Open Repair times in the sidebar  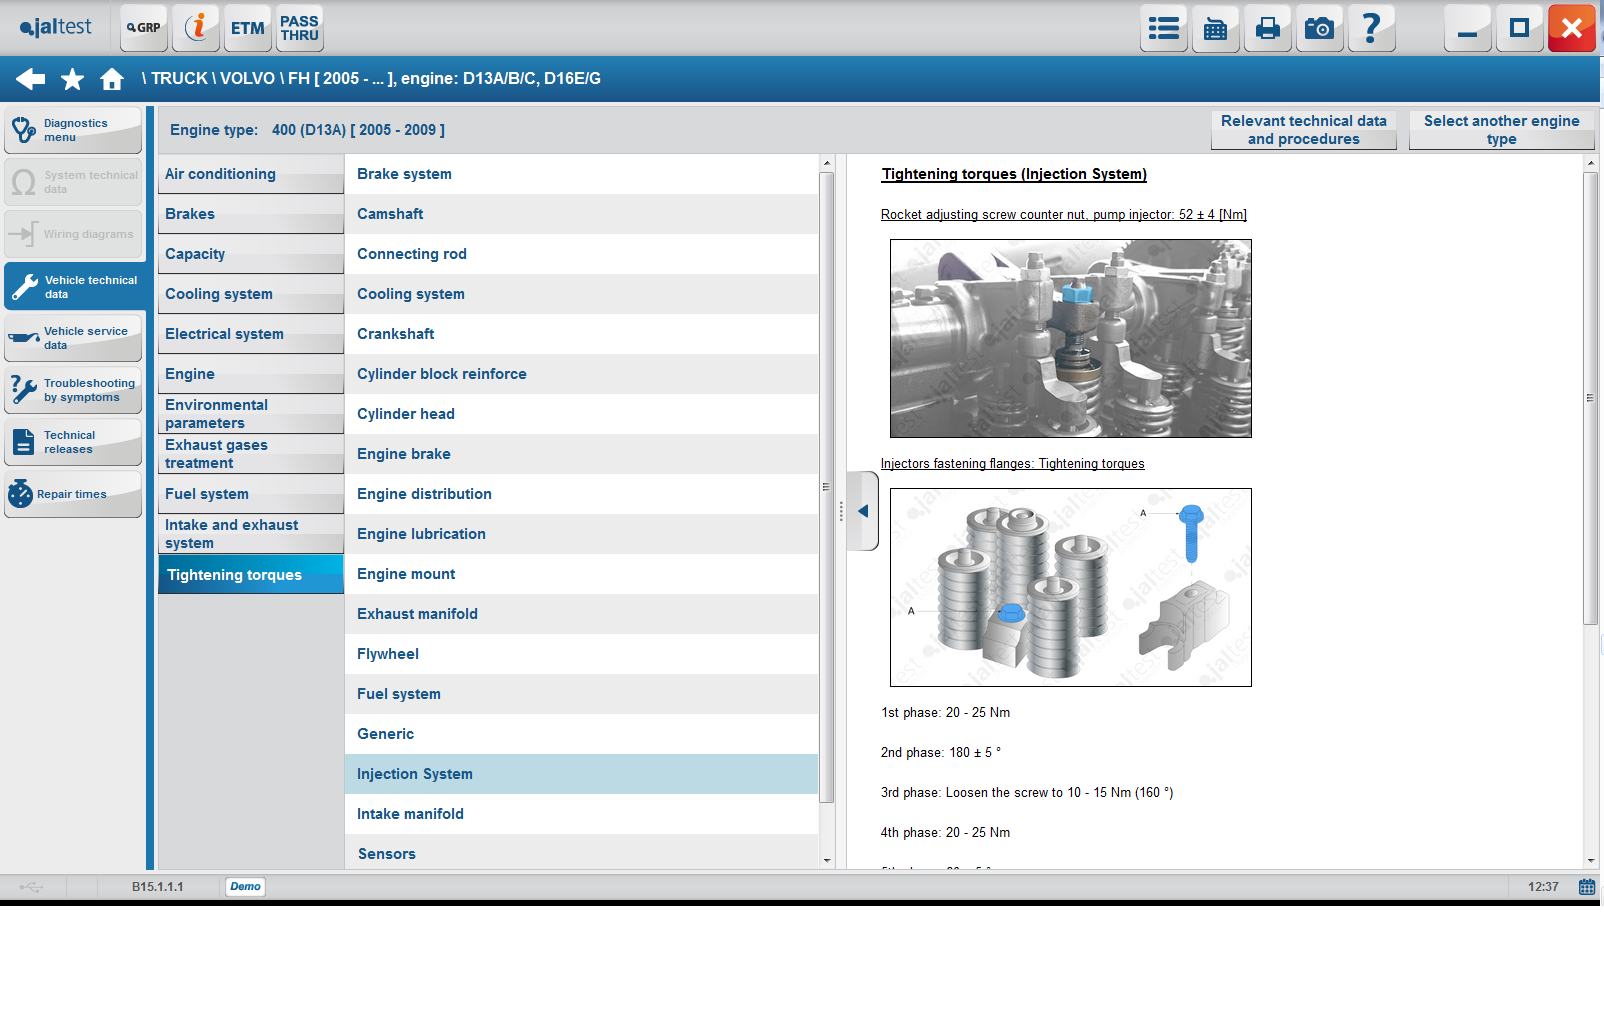(73, 494)
